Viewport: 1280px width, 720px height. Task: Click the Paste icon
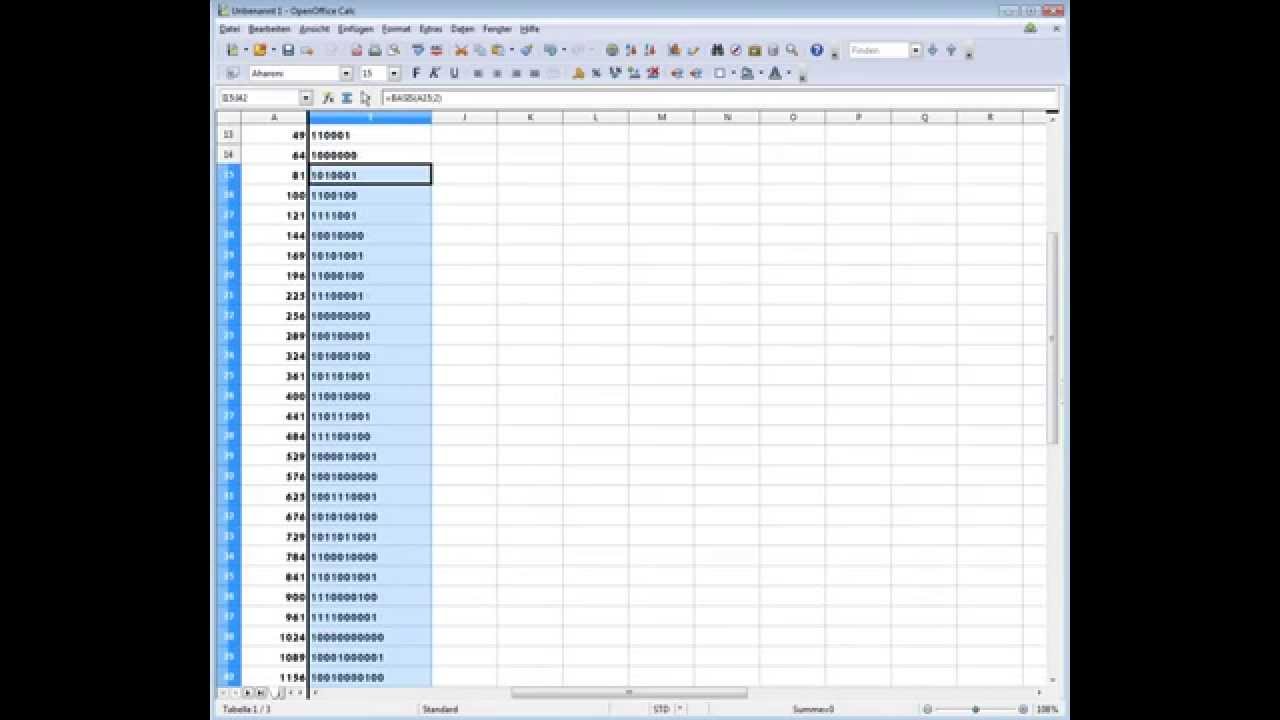(x=497, y=50)
